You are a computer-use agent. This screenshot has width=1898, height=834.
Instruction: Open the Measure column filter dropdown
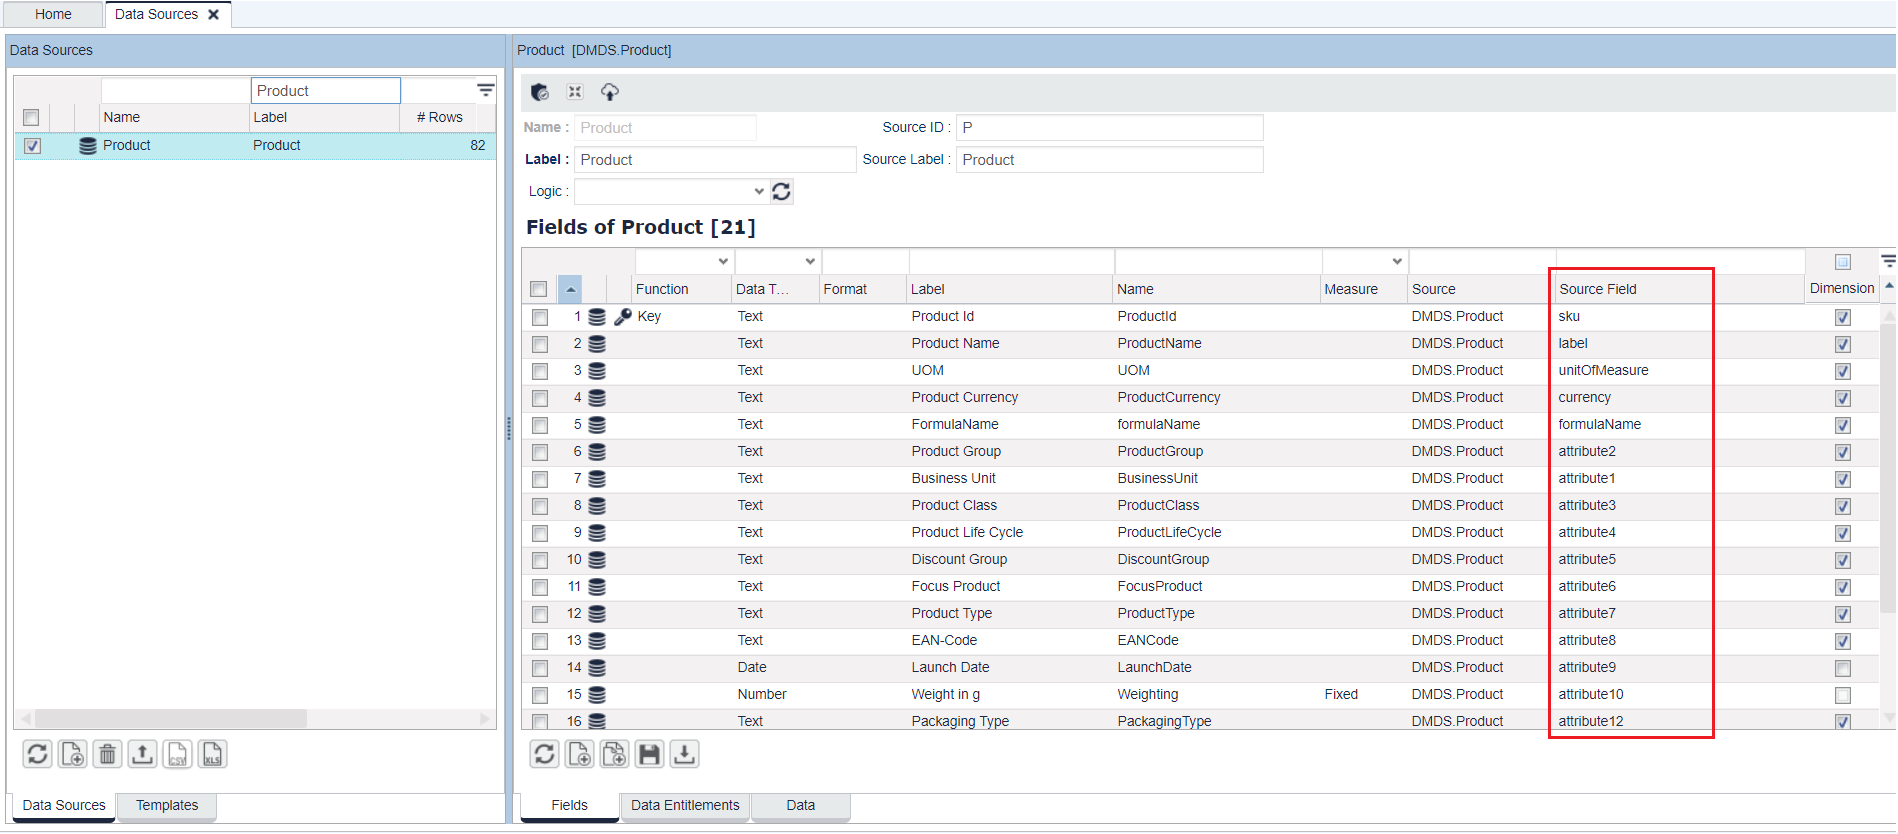(x=1396, y=262)
